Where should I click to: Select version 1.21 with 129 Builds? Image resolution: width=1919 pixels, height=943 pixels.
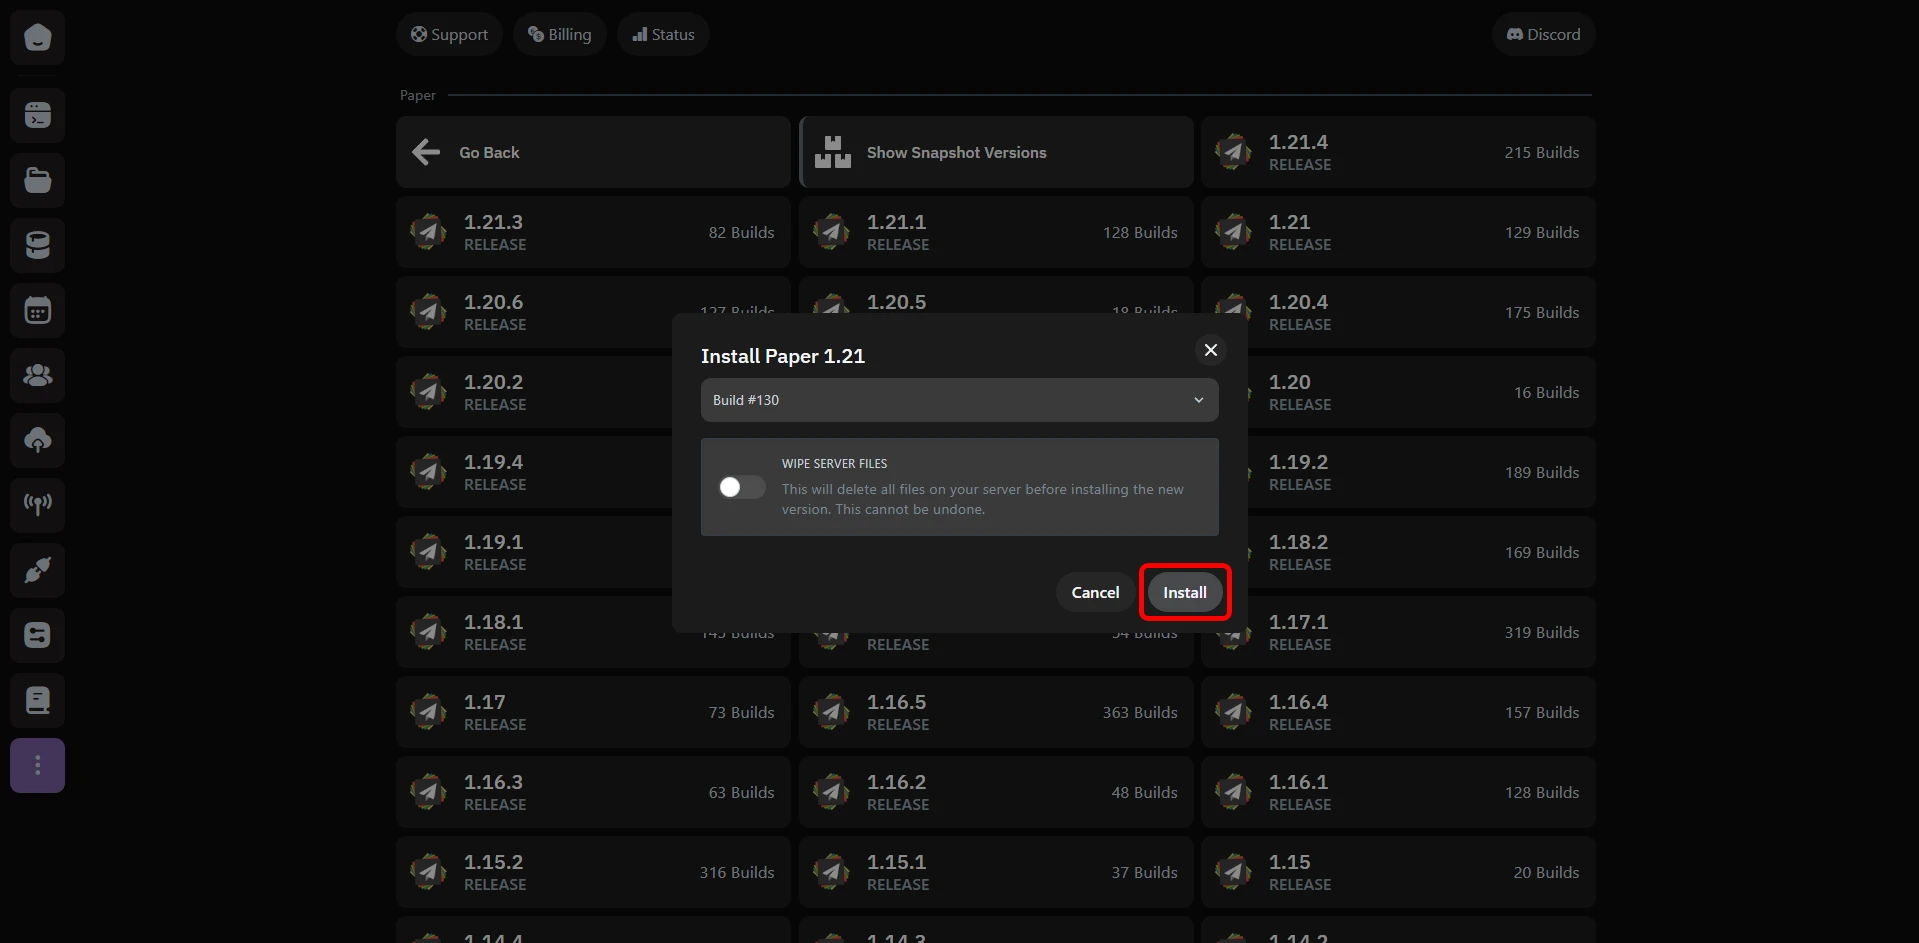point(1398,232)
